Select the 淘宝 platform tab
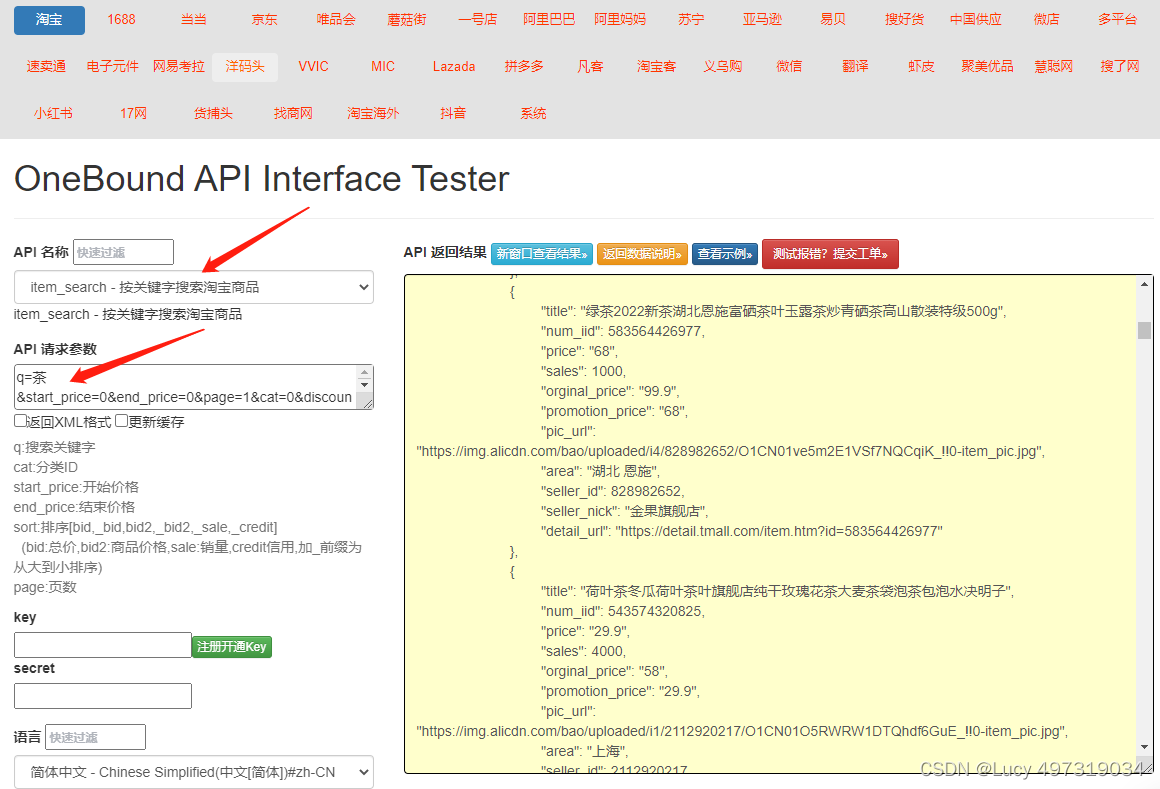Image resolution: width=1160 pixels, height=789 pixels. tap(49, 20)
